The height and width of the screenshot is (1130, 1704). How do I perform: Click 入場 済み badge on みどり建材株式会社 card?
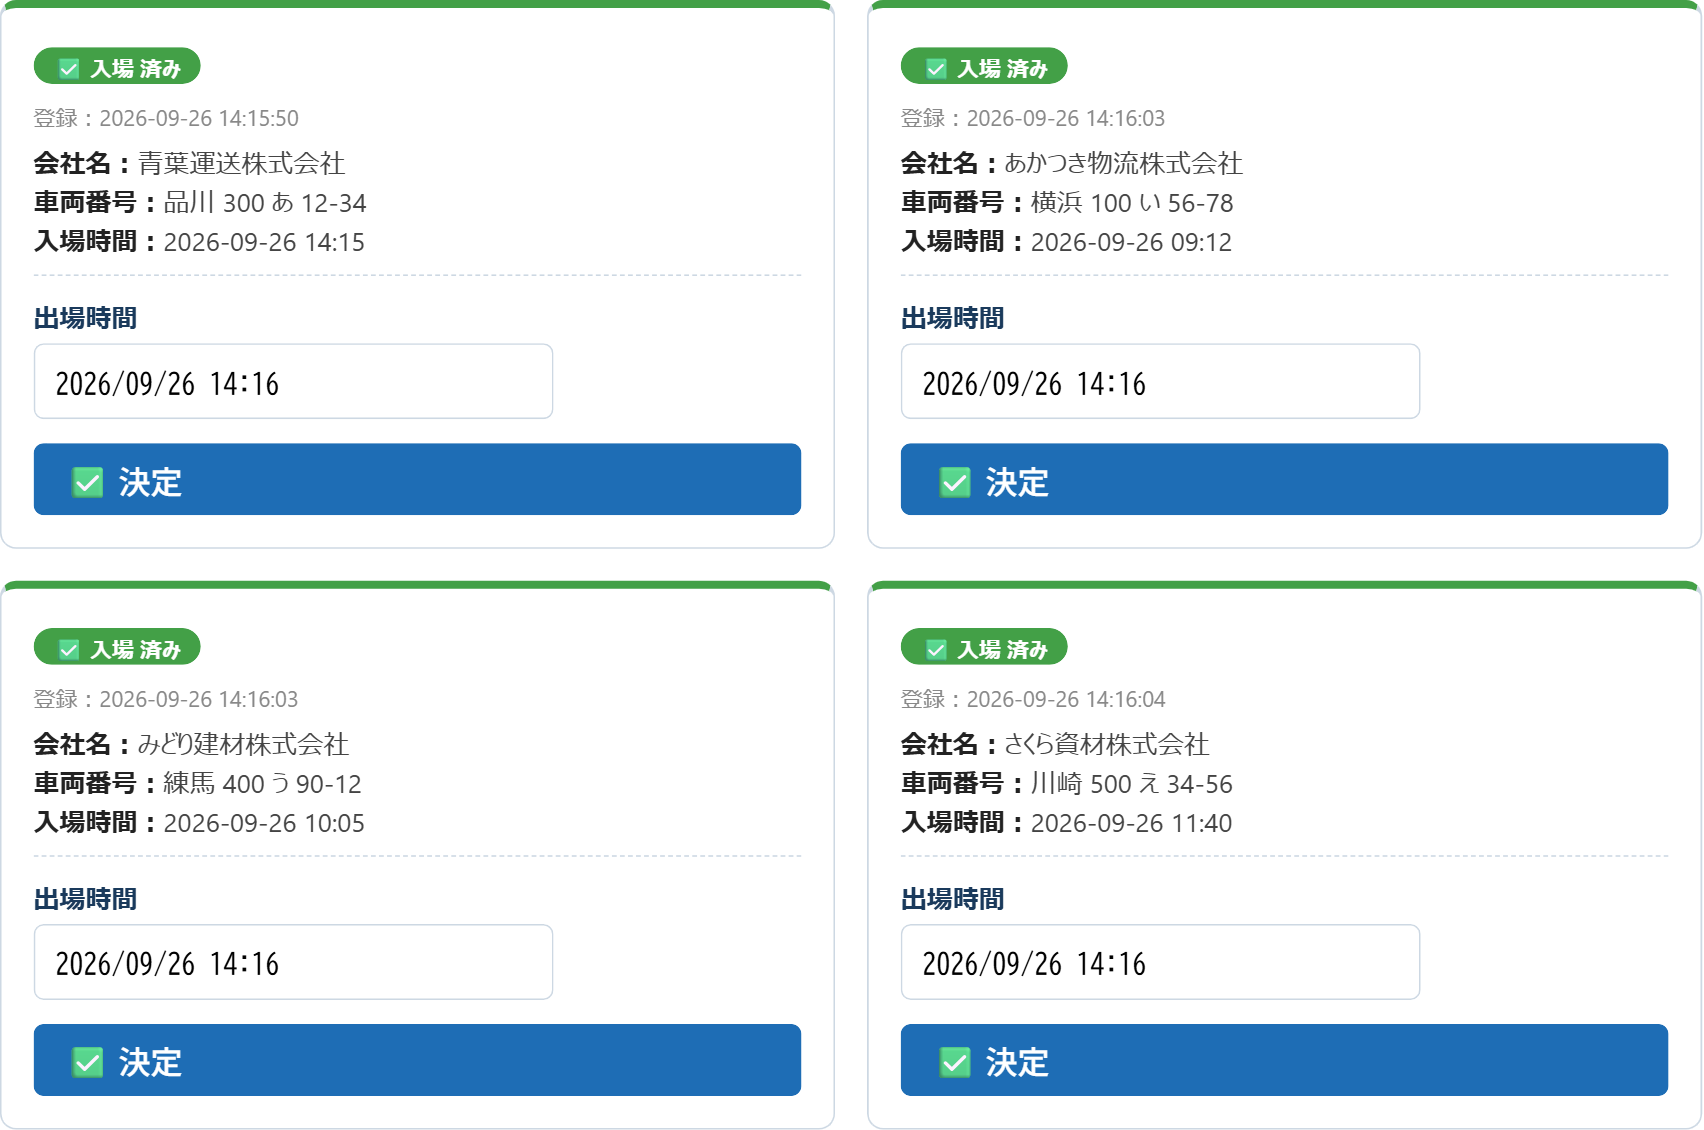click(117, 647)
